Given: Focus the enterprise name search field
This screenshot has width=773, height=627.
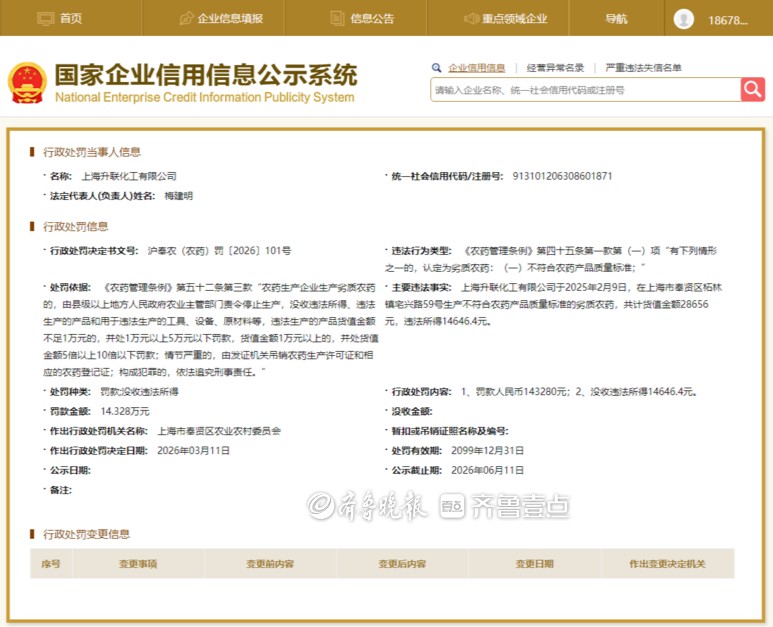Looking at the screenshot, I should [585, 90].
